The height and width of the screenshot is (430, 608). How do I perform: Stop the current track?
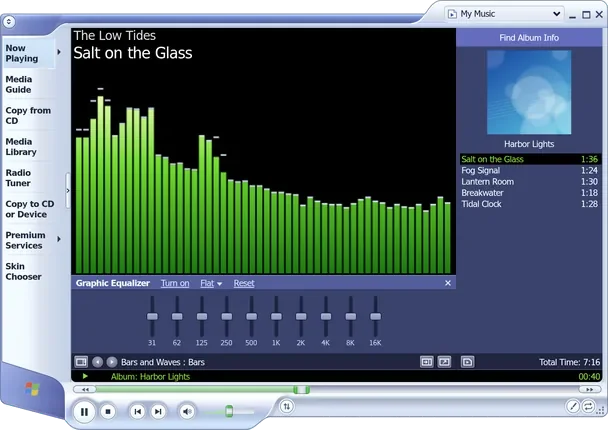[x=108, y=411]
